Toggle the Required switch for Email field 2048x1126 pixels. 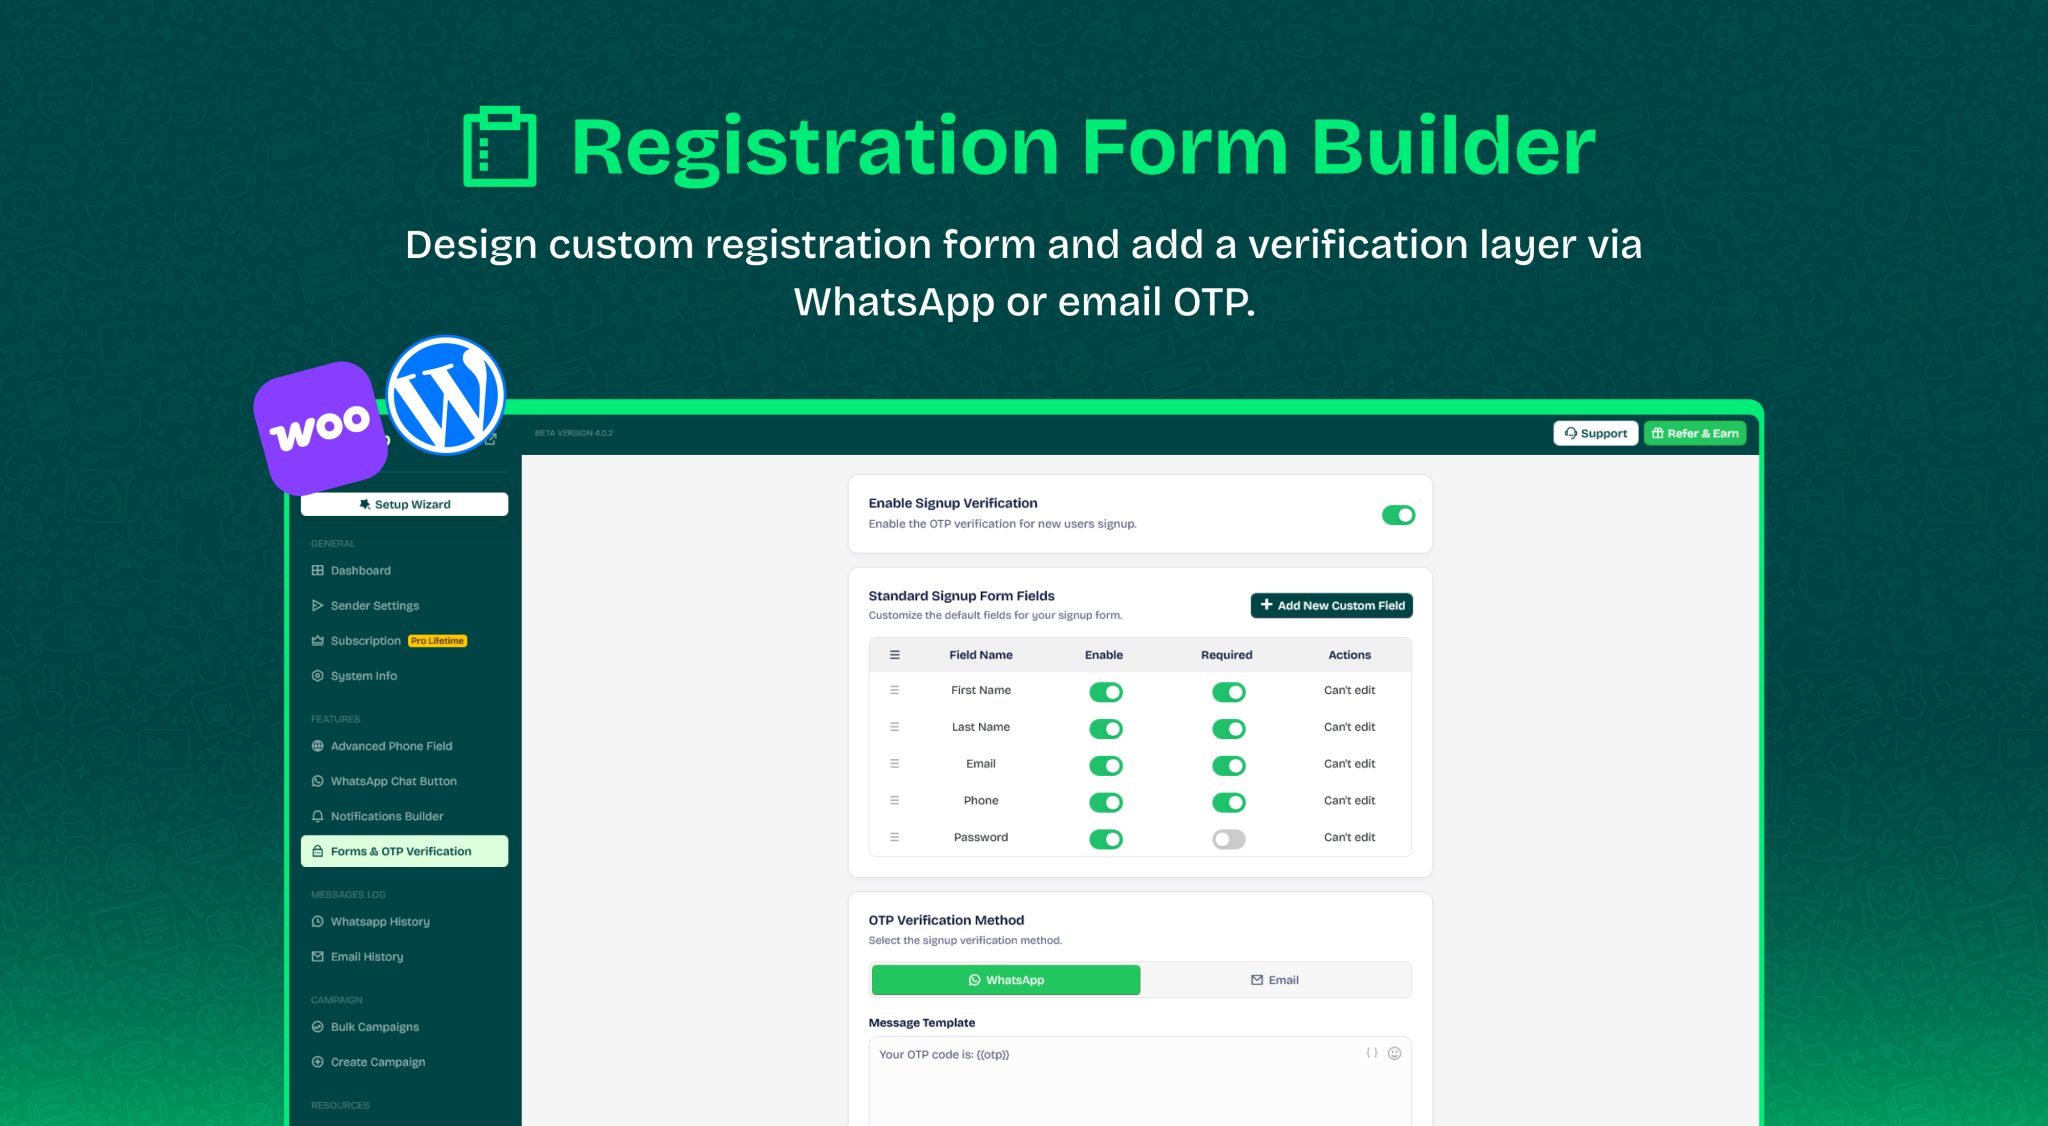point(1228,765)
